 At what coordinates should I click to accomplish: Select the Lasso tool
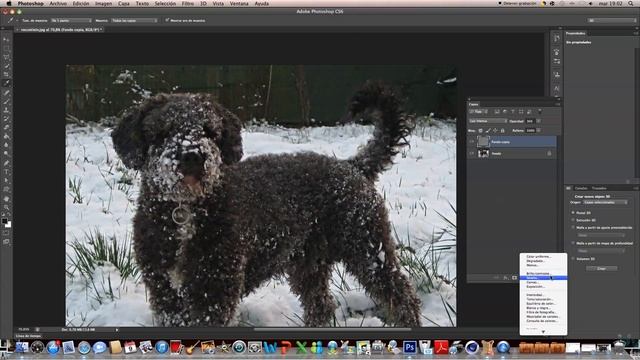click(x=6, y=57)
